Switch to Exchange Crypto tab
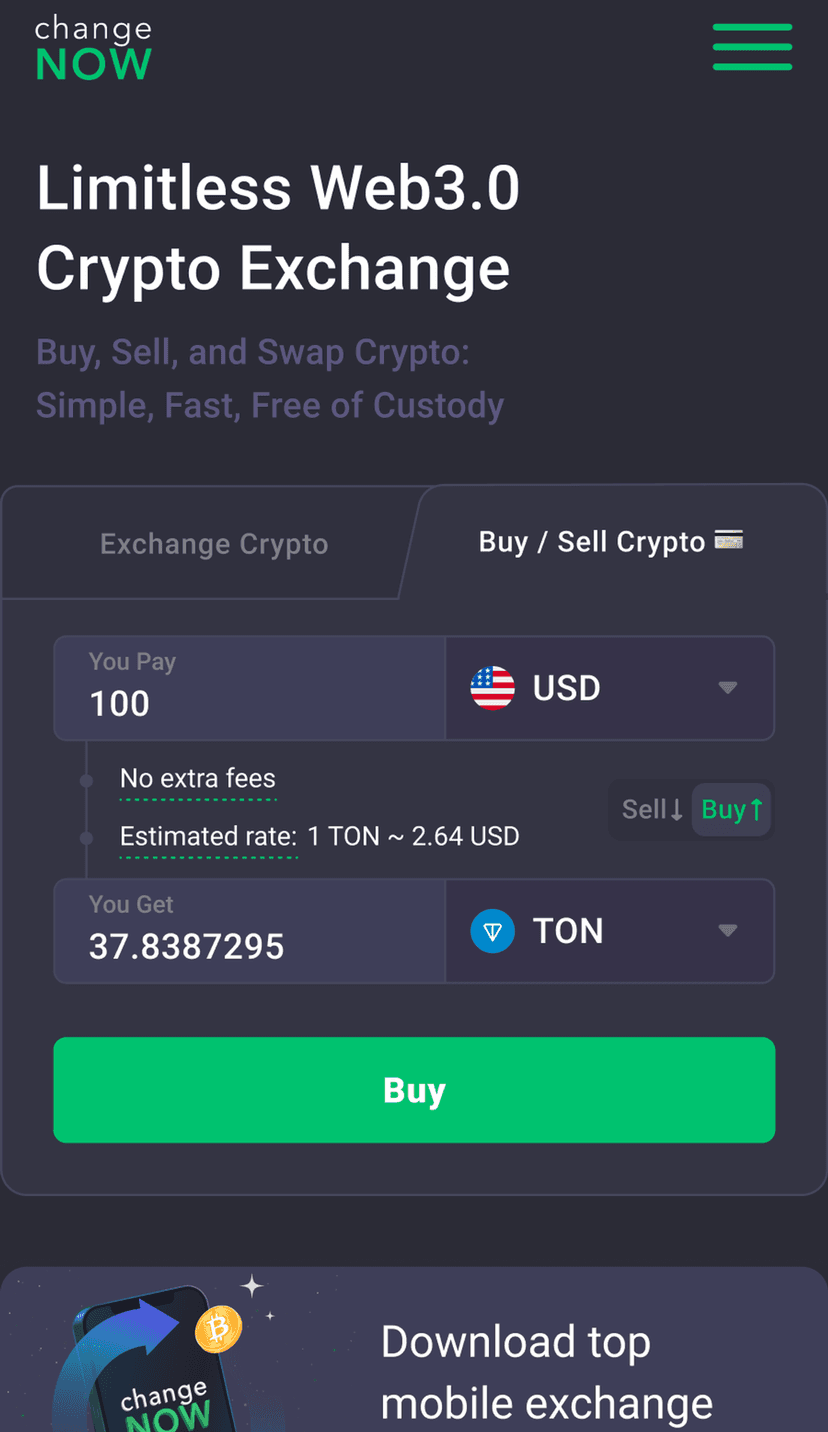Screen dimensions: 828x1432 pyautogui.click(x=214, y=544)
